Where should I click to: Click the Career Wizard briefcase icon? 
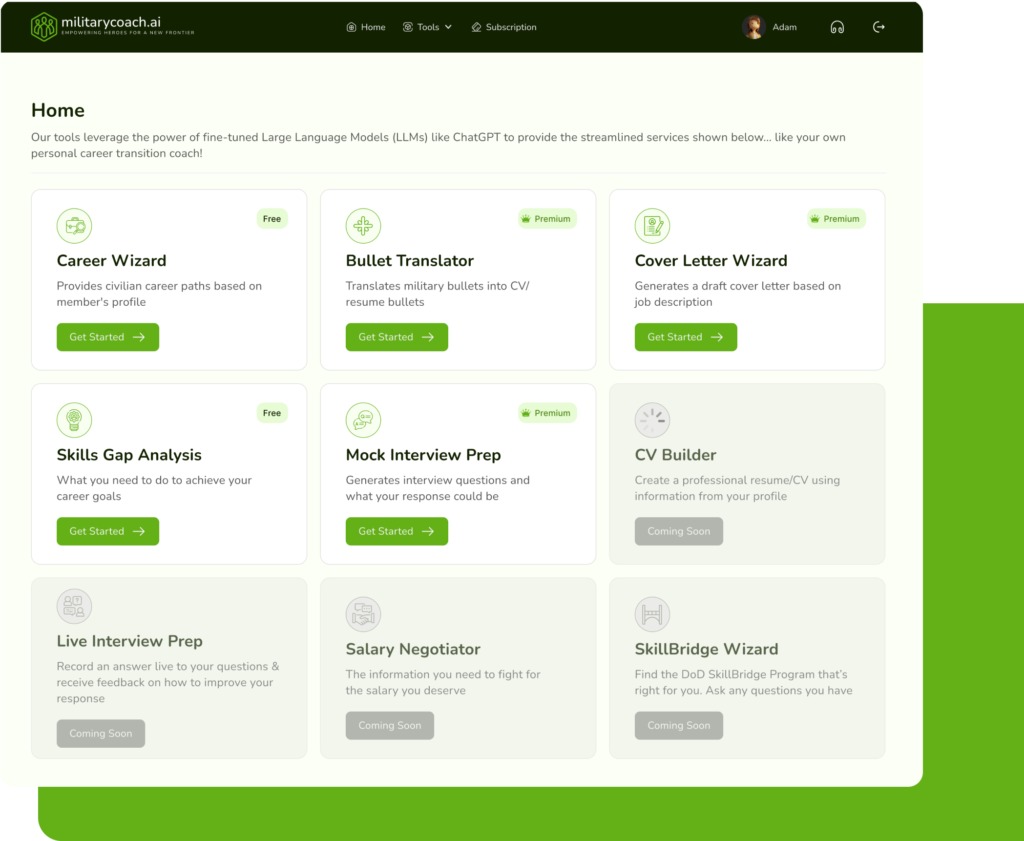pyautogui.click(x=74, y=225)
